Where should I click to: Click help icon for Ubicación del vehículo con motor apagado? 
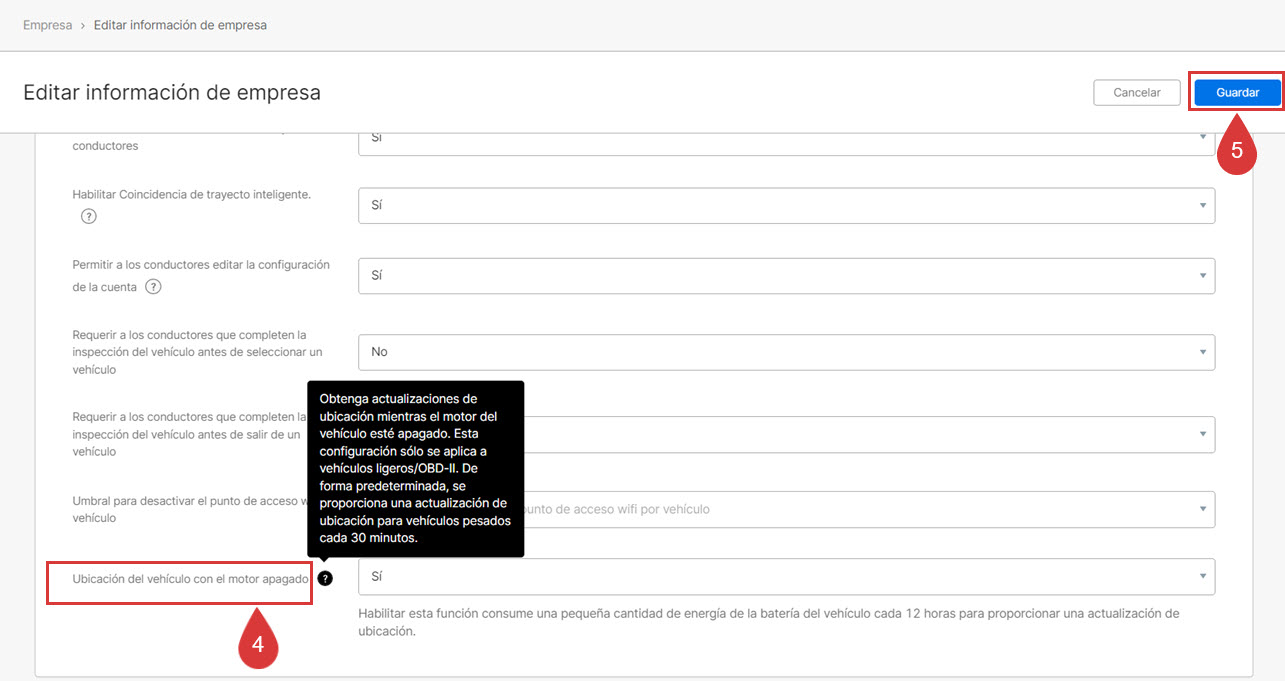(x=325, y=578)
